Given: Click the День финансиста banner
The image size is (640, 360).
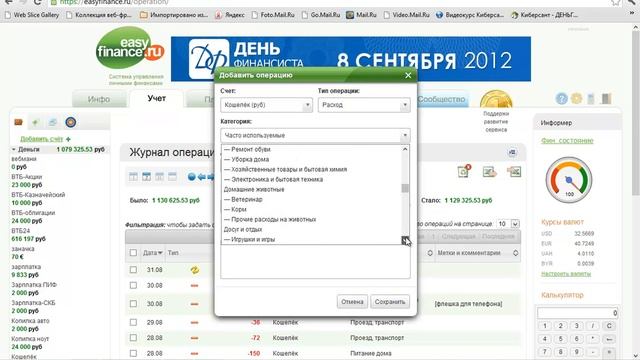Looking at the screenshot, I should pos(351,59).
